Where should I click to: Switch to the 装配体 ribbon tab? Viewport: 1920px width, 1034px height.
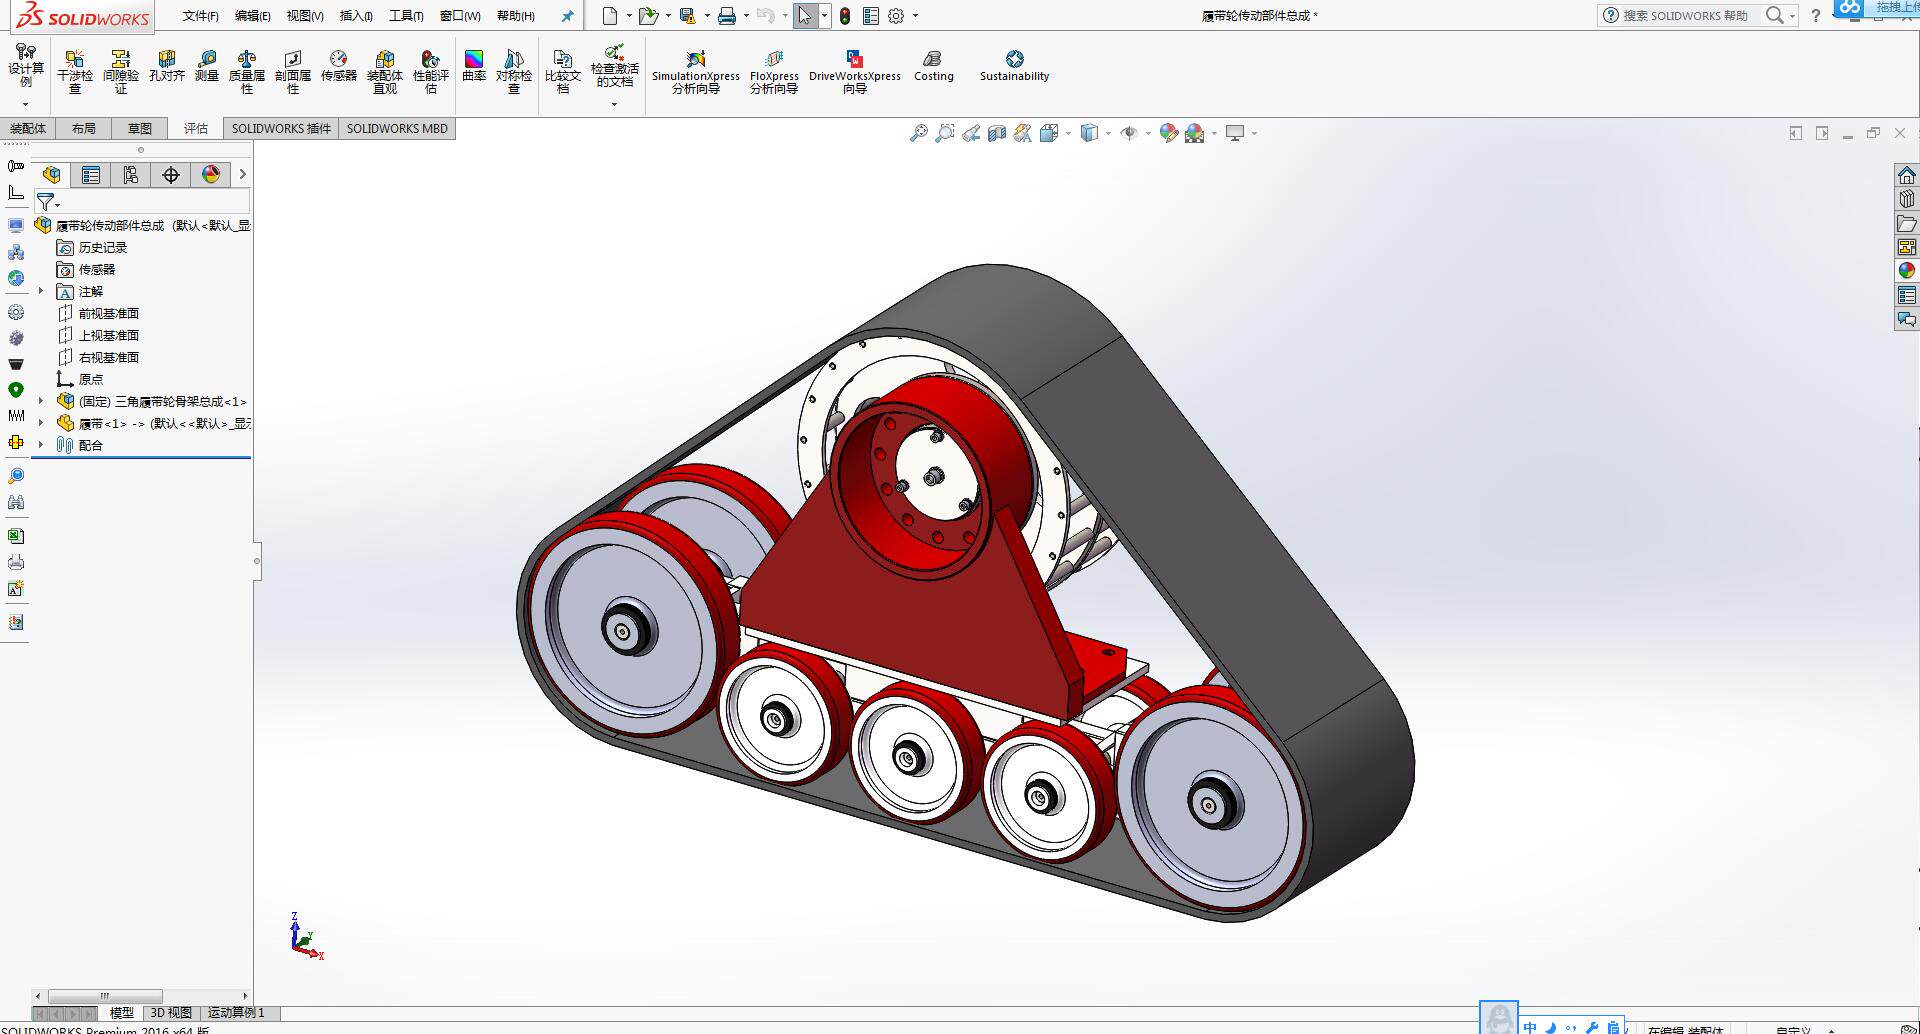28,128
